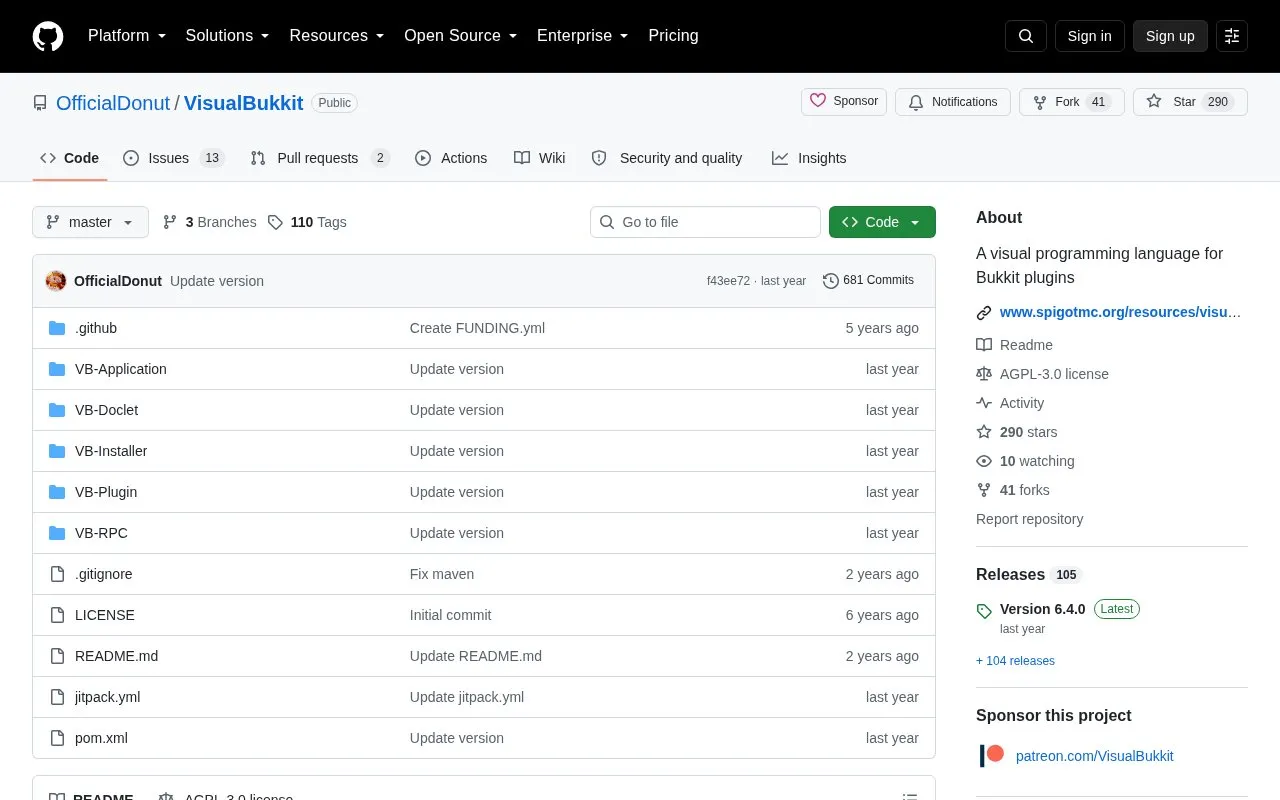This screenshot has height=800, width=1280.
Task: Open the 681 Commits history
Action: [x=868, y=280]
